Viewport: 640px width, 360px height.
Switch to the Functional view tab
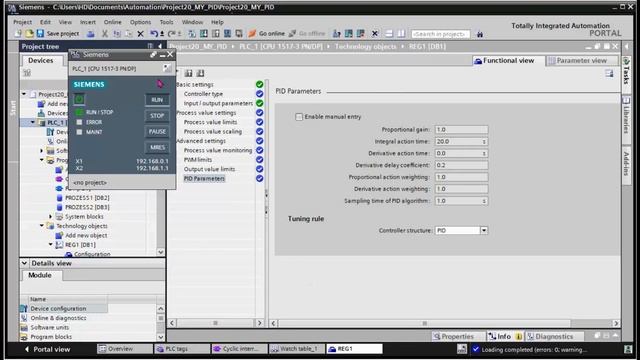508,60
